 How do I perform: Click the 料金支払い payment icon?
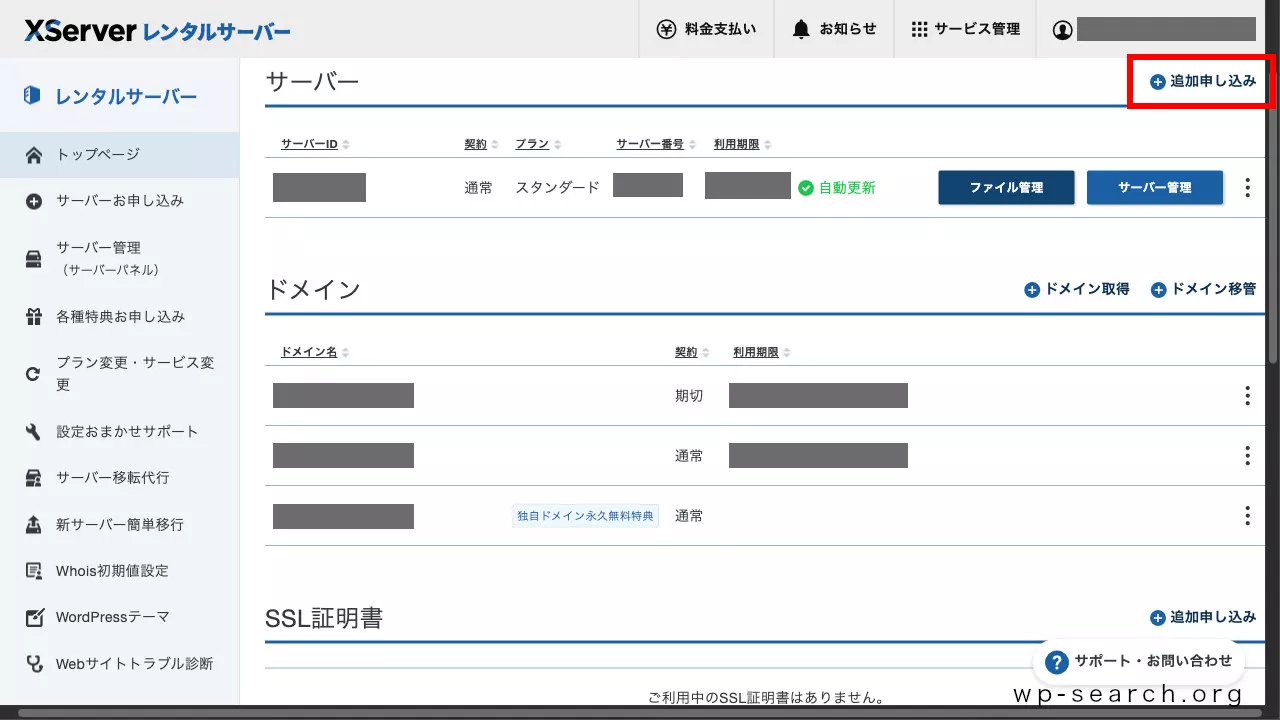[x=665, y=29]
